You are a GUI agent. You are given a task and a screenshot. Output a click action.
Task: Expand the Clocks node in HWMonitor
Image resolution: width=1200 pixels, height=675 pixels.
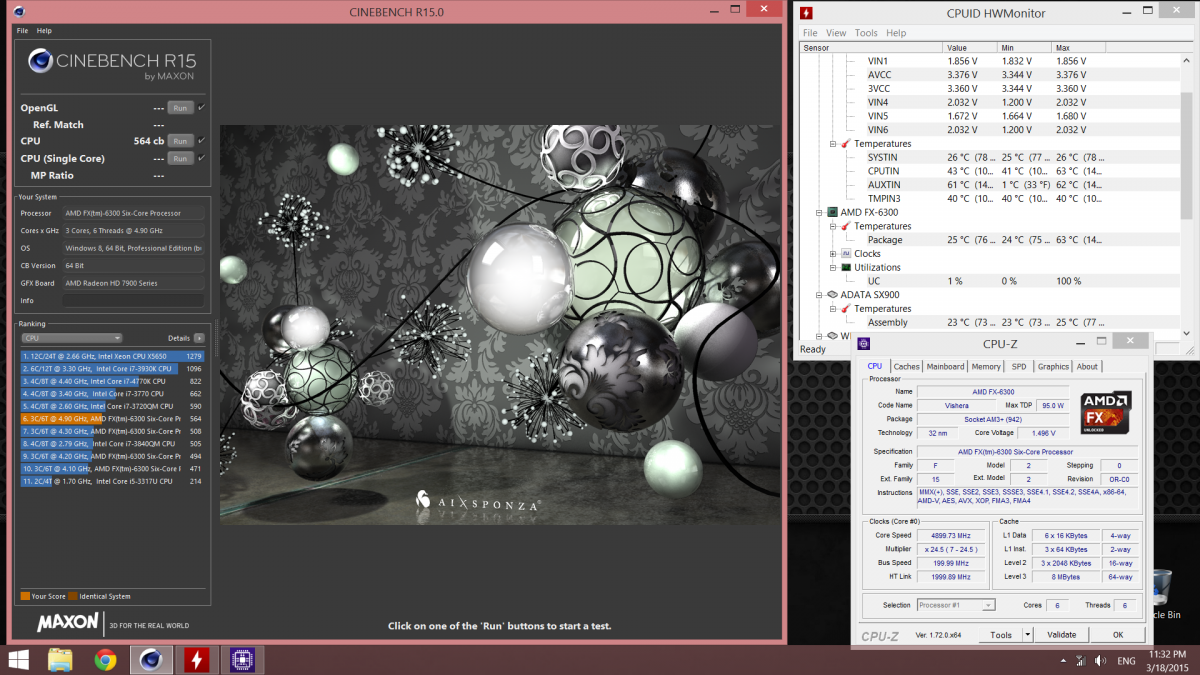tap(833, 254)
